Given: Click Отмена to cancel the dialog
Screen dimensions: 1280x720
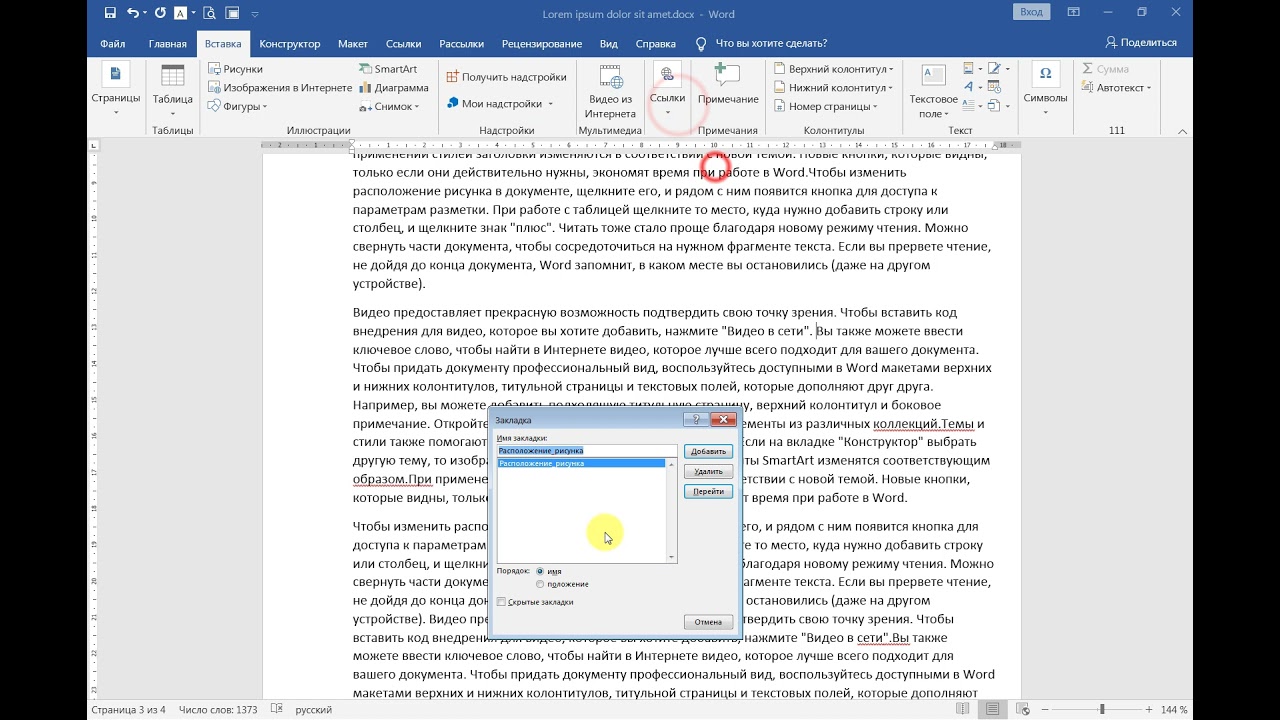Looking at the screenshot, I should pos(709,622).
